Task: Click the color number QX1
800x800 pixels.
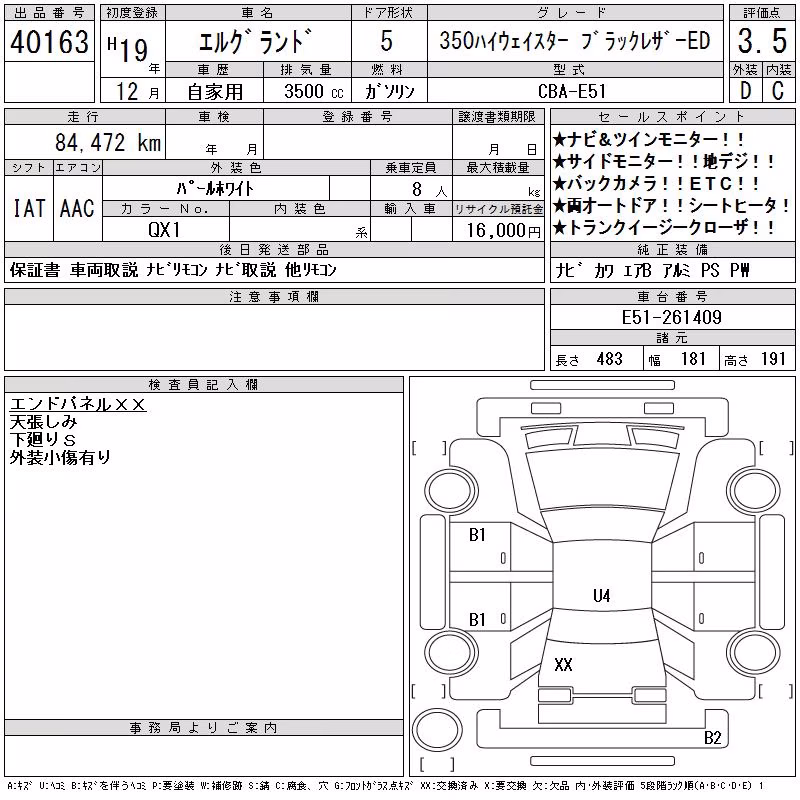Action: [x=164, y=230]
